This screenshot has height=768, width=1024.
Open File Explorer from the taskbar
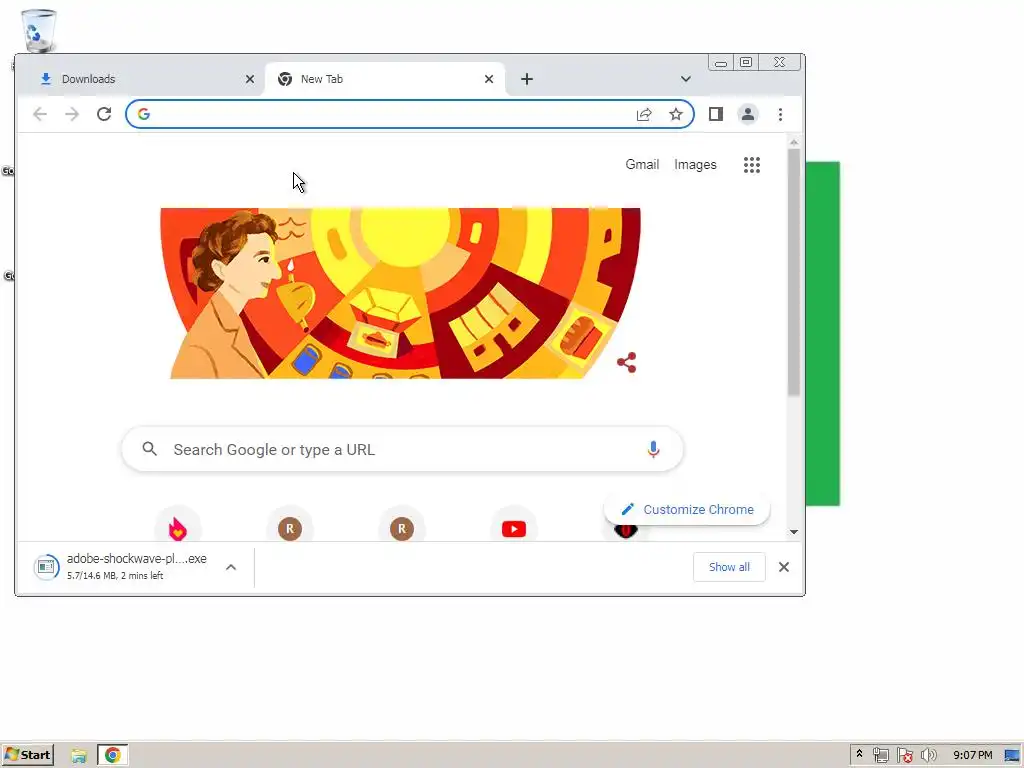pyautogui.click(x=79, y=756)
